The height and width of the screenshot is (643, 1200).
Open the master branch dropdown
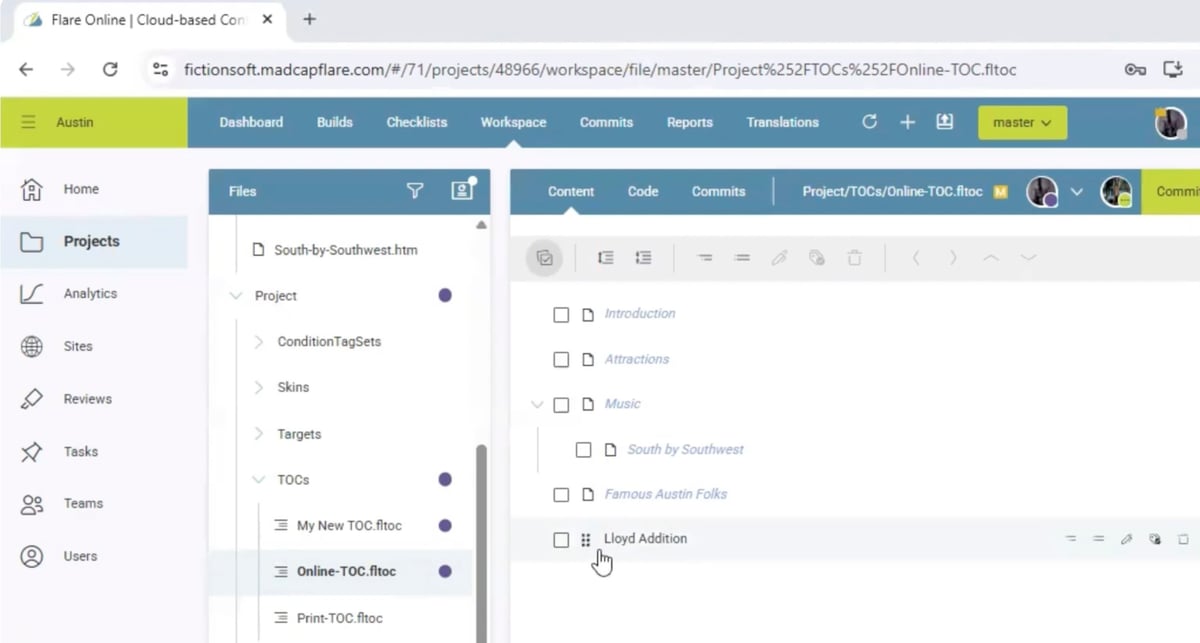1022,122
